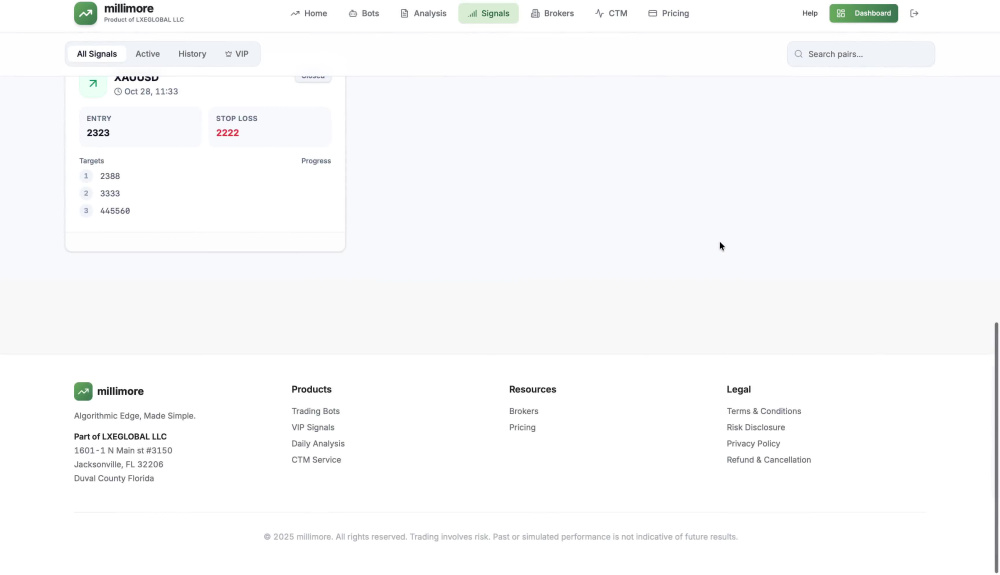Viewport: 1000px width, 575px height.
Task: Open the Bots nav item
Action: point(364,13)
